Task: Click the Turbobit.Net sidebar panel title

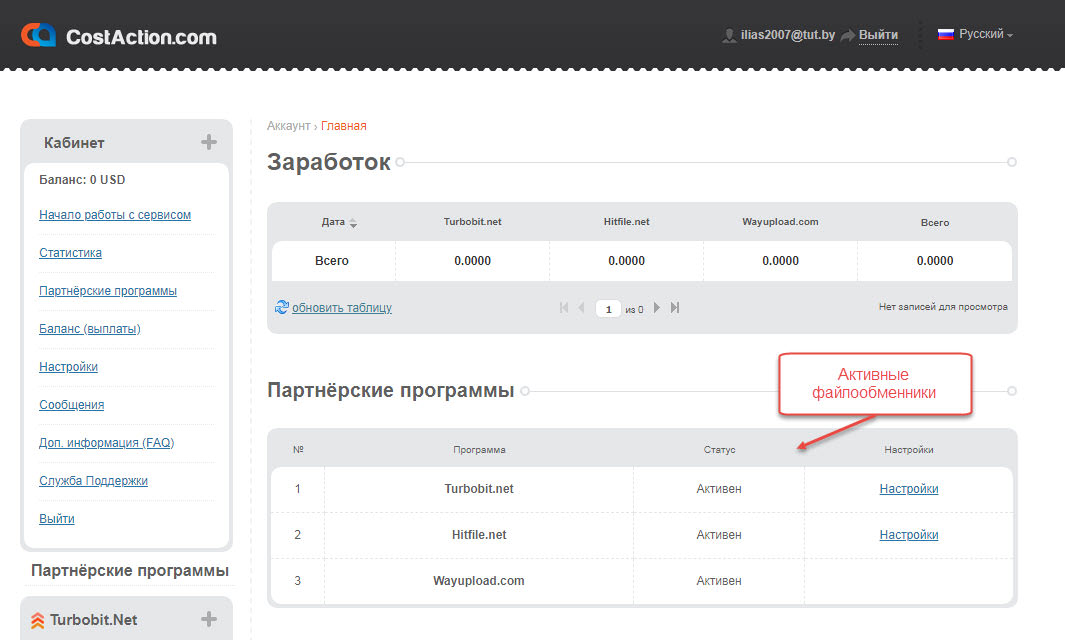Action: point(94,620)
